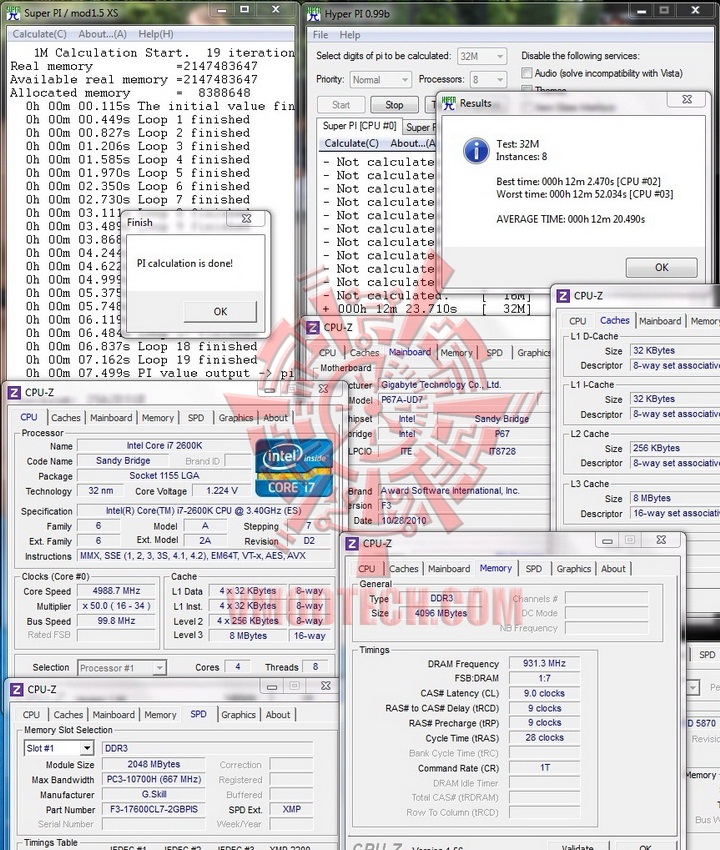This screenshot has width=720, height=850.
Task: Open Calculate(C) menu inside Hyper PI tab
Action: tap(351, 143)
